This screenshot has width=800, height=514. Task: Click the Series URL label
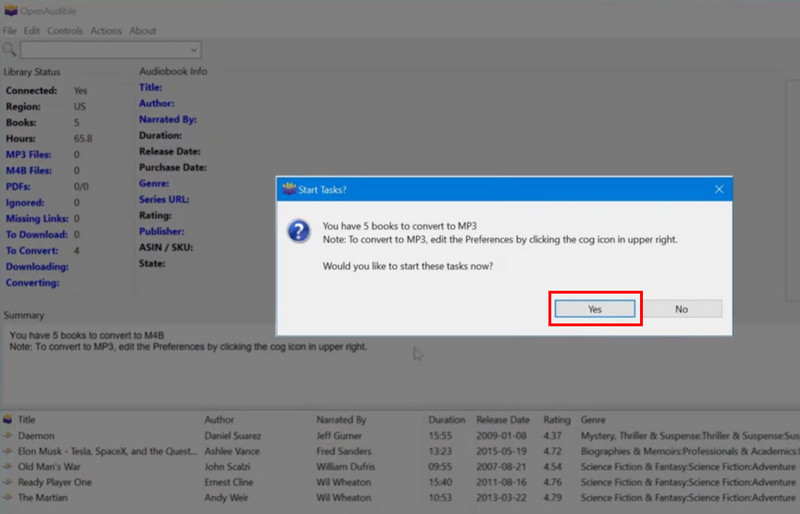click(164, 199)
